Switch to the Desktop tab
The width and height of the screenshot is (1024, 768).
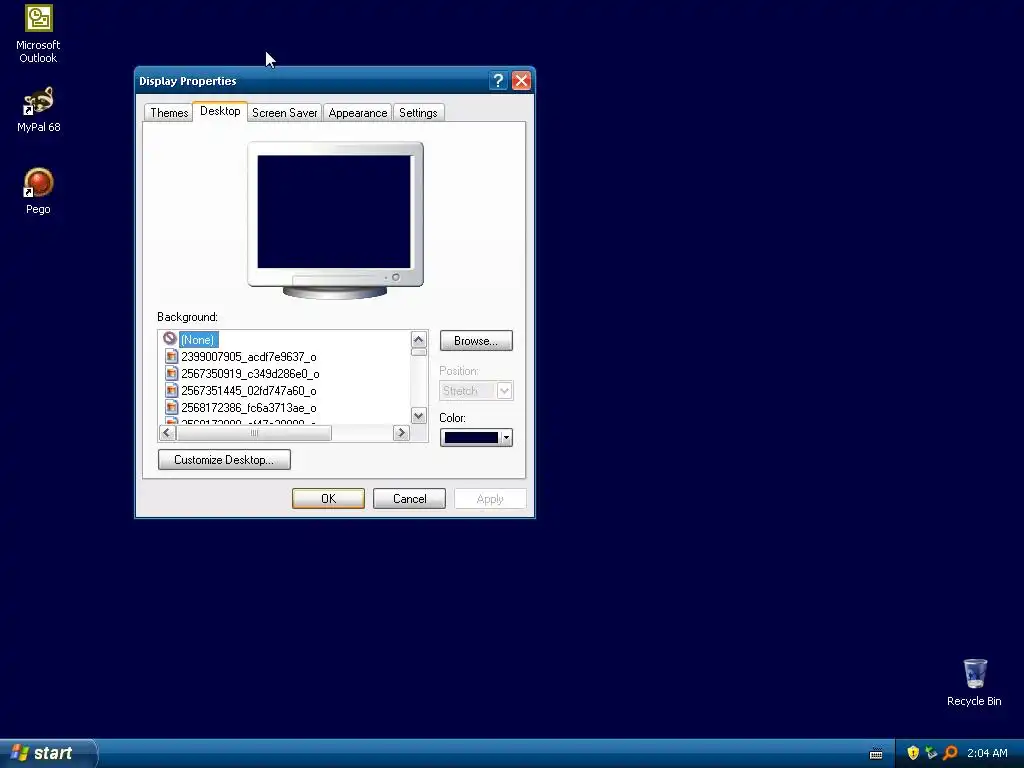220,111
